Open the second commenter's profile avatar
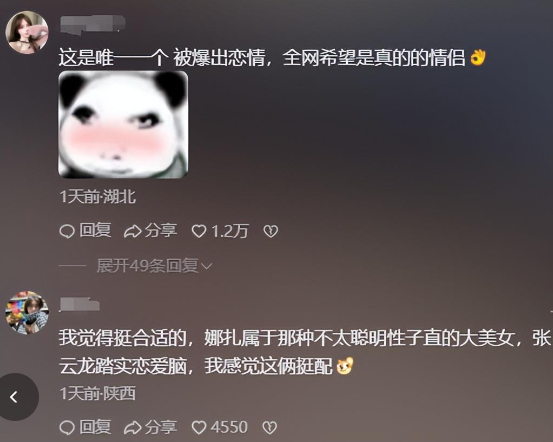 [x=27, y=312]
